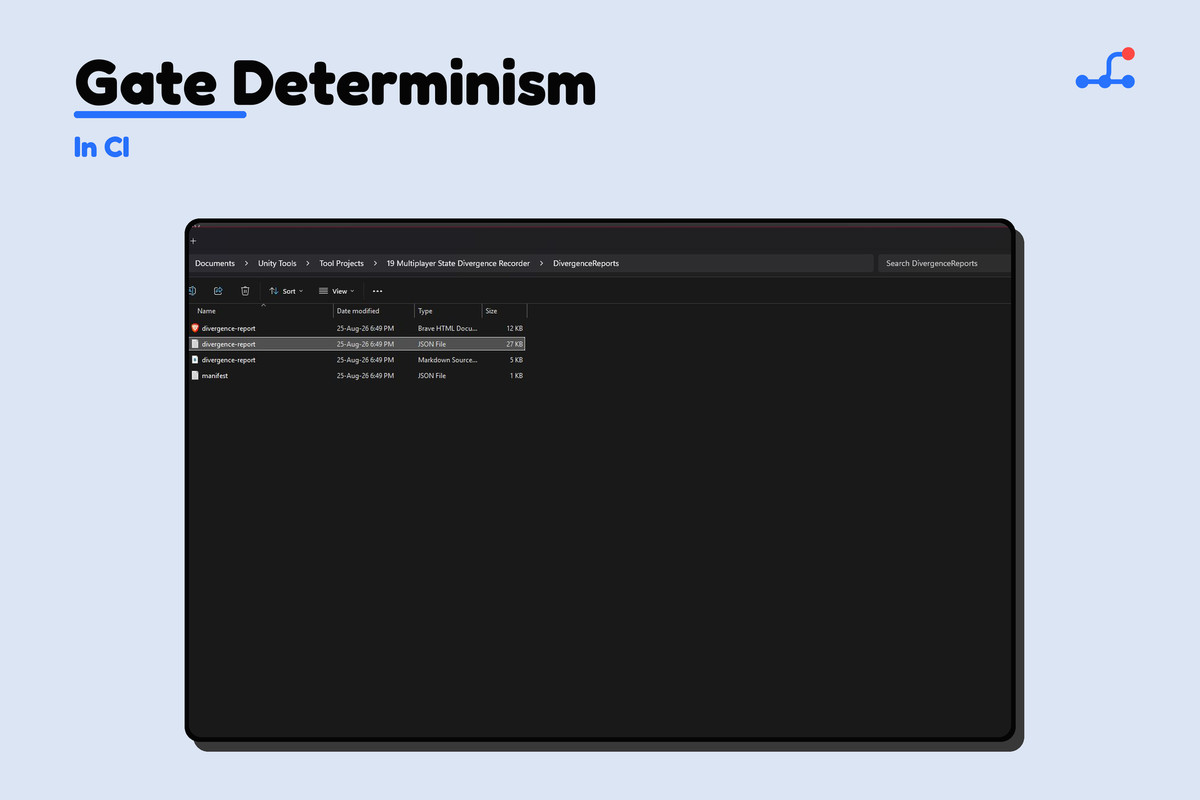This screenshot has width=1200, height=800.
Task: Go to Documents breadcrumb
Action: click(x=215, y=263)
